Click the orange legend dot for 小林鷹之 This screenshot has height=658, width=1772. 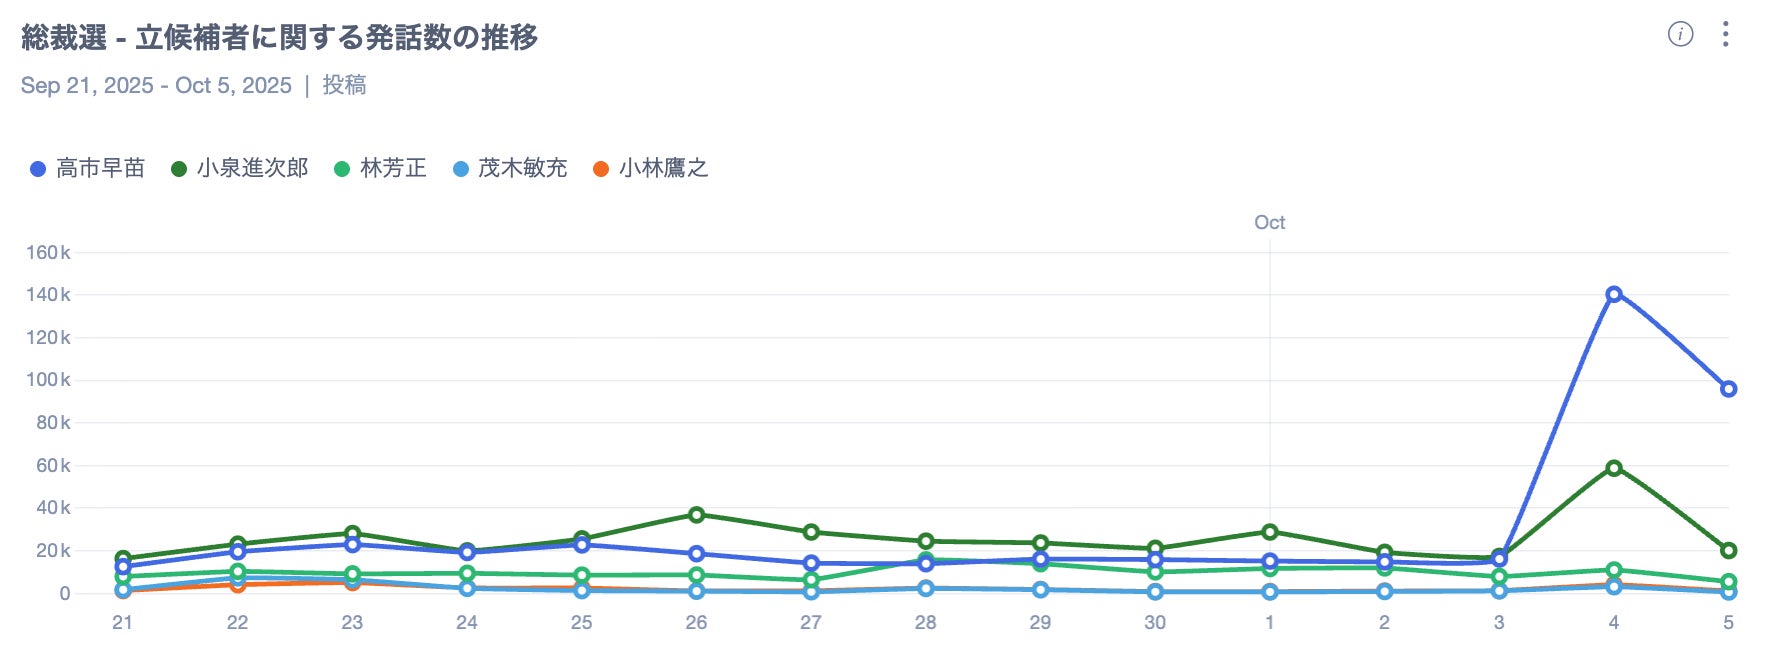point(601,169)
